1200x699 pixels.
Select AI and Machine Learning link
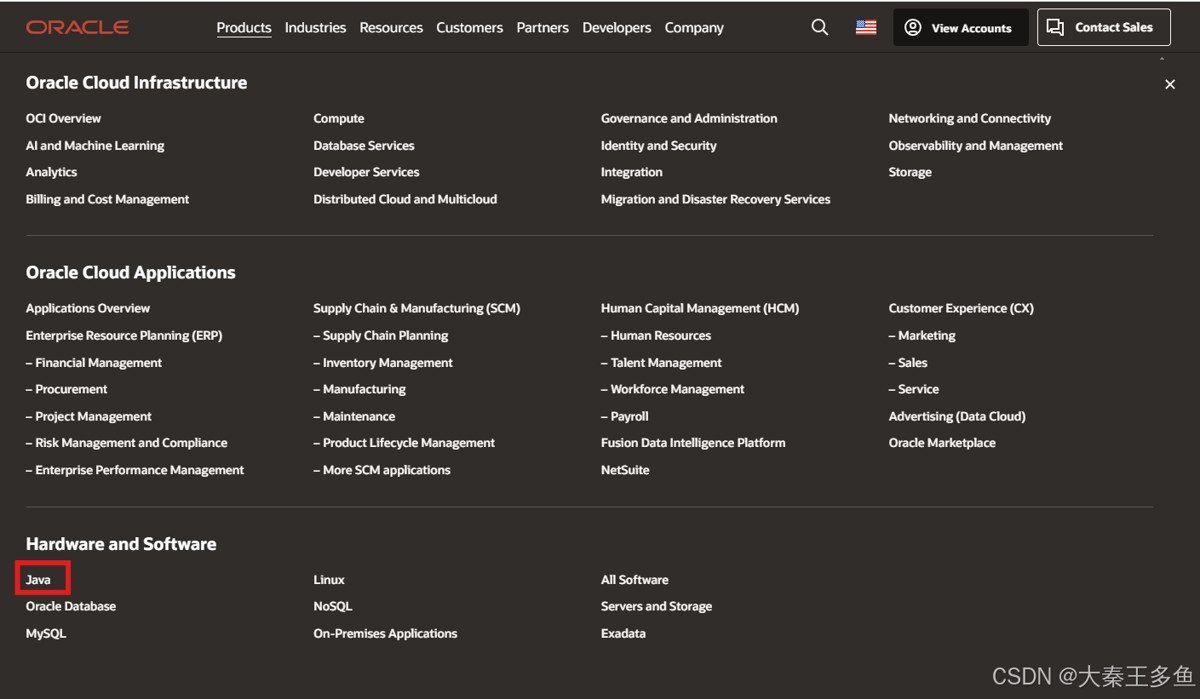point(95,146)
